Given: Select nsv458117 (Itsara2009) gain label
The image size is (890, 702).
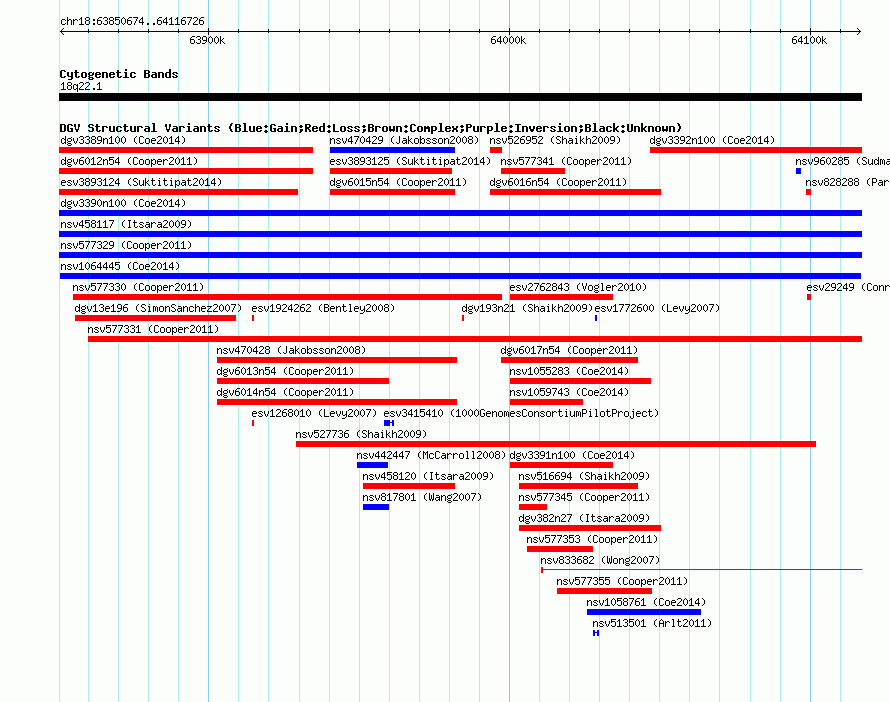Looking at the screenshot, I should (126, 224).
